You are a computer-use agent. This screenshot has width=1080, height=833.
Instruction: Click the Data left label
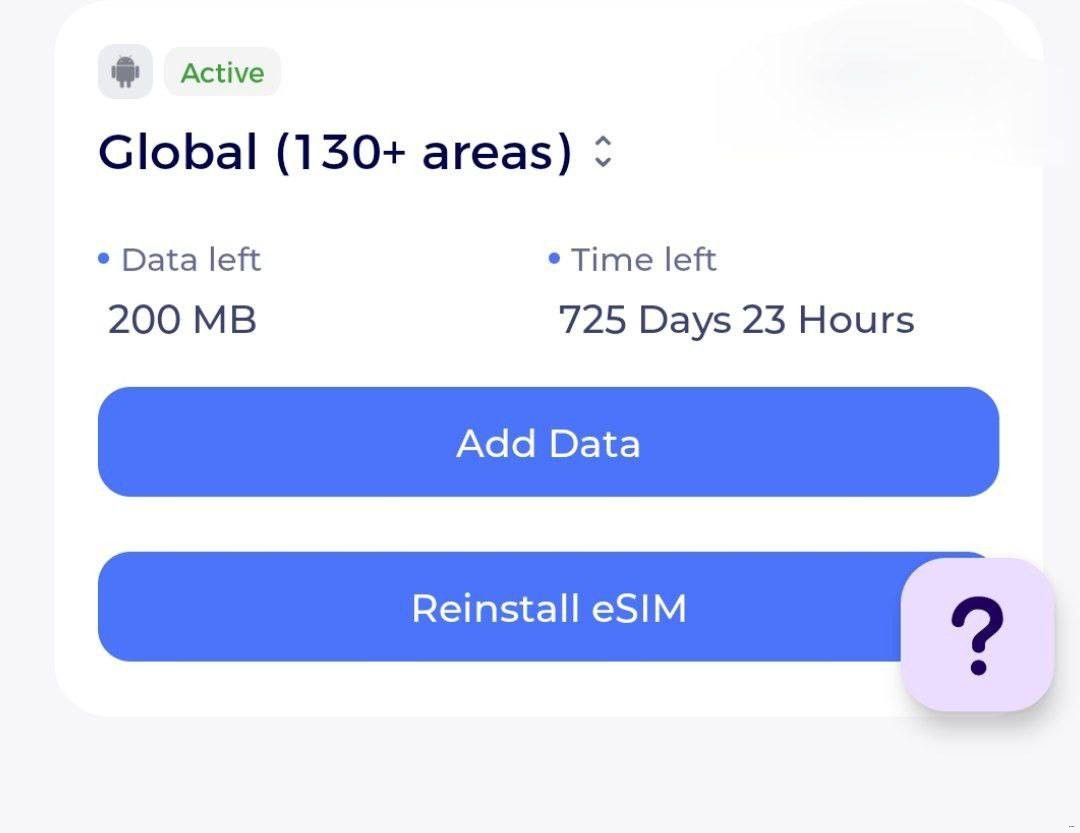[190, 260]
